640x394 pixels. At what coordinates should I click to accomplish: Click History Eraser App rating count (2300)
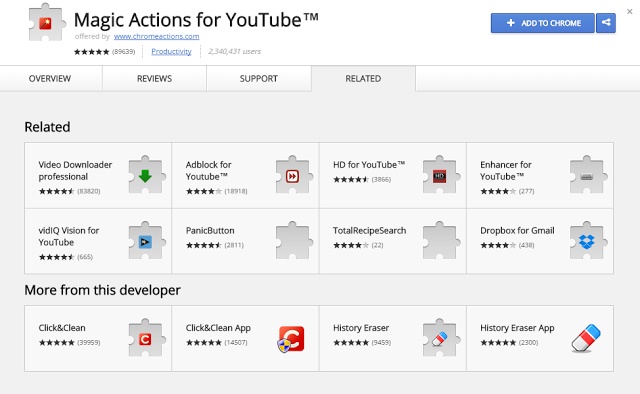click(x=529, y=343)
